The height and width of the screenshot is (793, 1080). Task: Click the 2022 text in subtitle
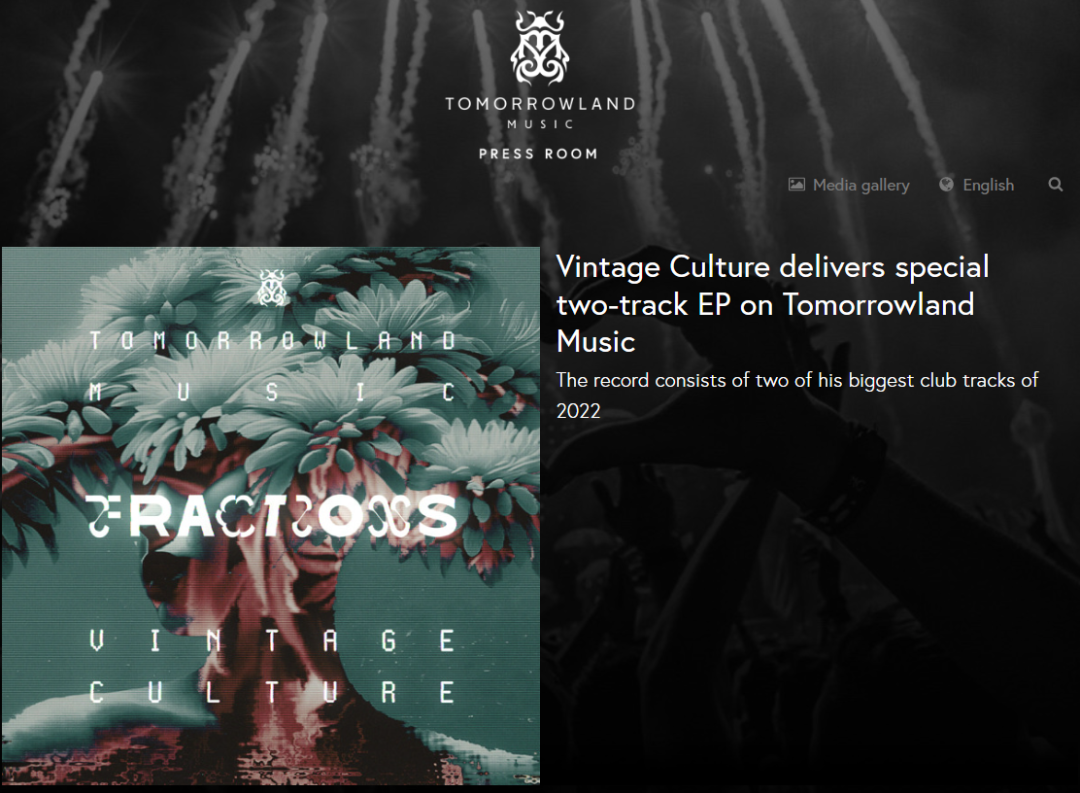click(x=578, y=411)
